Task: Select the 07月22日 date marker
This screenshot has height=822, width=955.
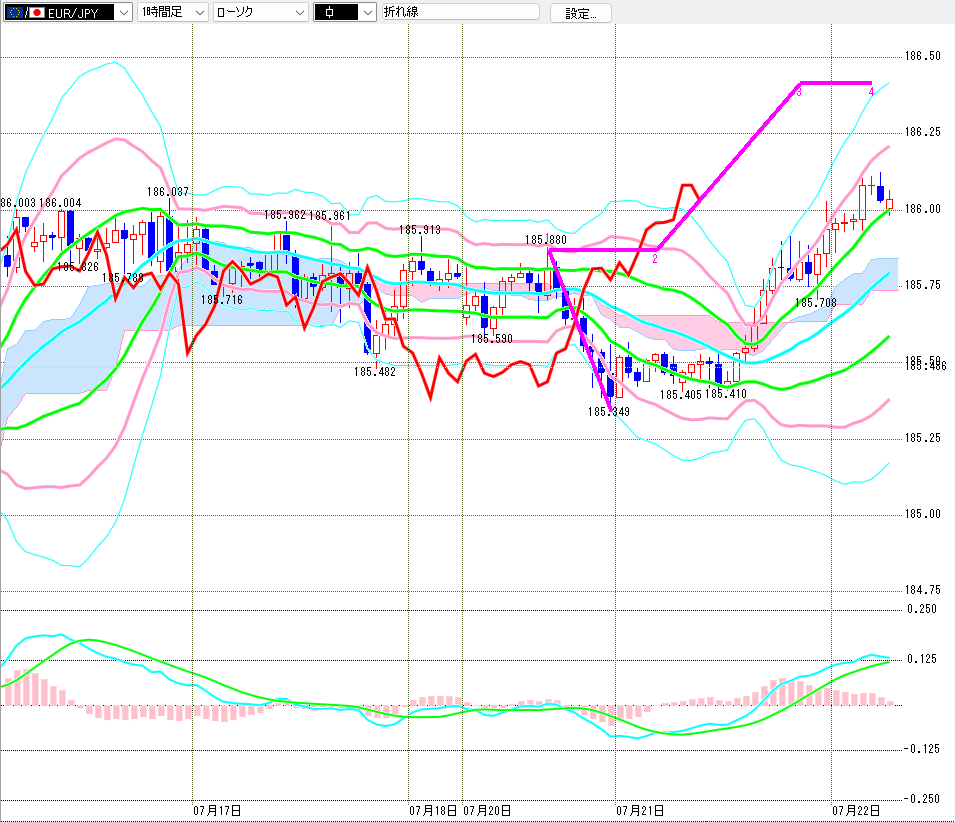Action: pos(856,810)
